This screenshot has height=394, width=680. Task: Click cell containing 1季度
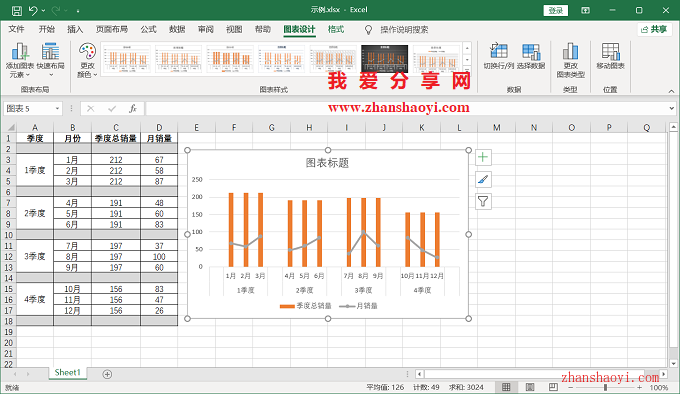[x=35, y=170]
